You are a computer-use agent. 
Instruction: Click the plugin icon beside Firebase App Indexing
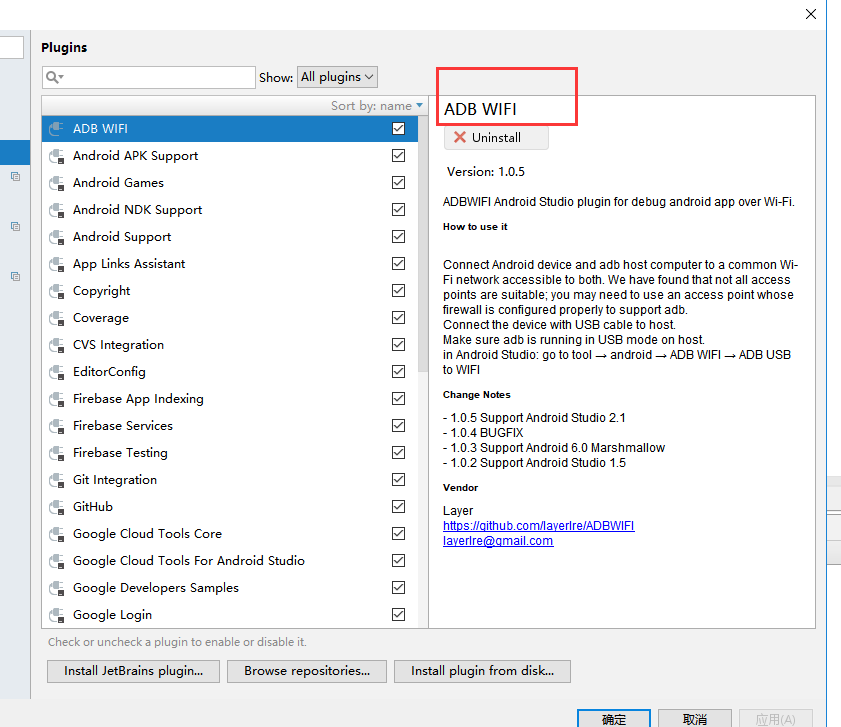point(56,399)
